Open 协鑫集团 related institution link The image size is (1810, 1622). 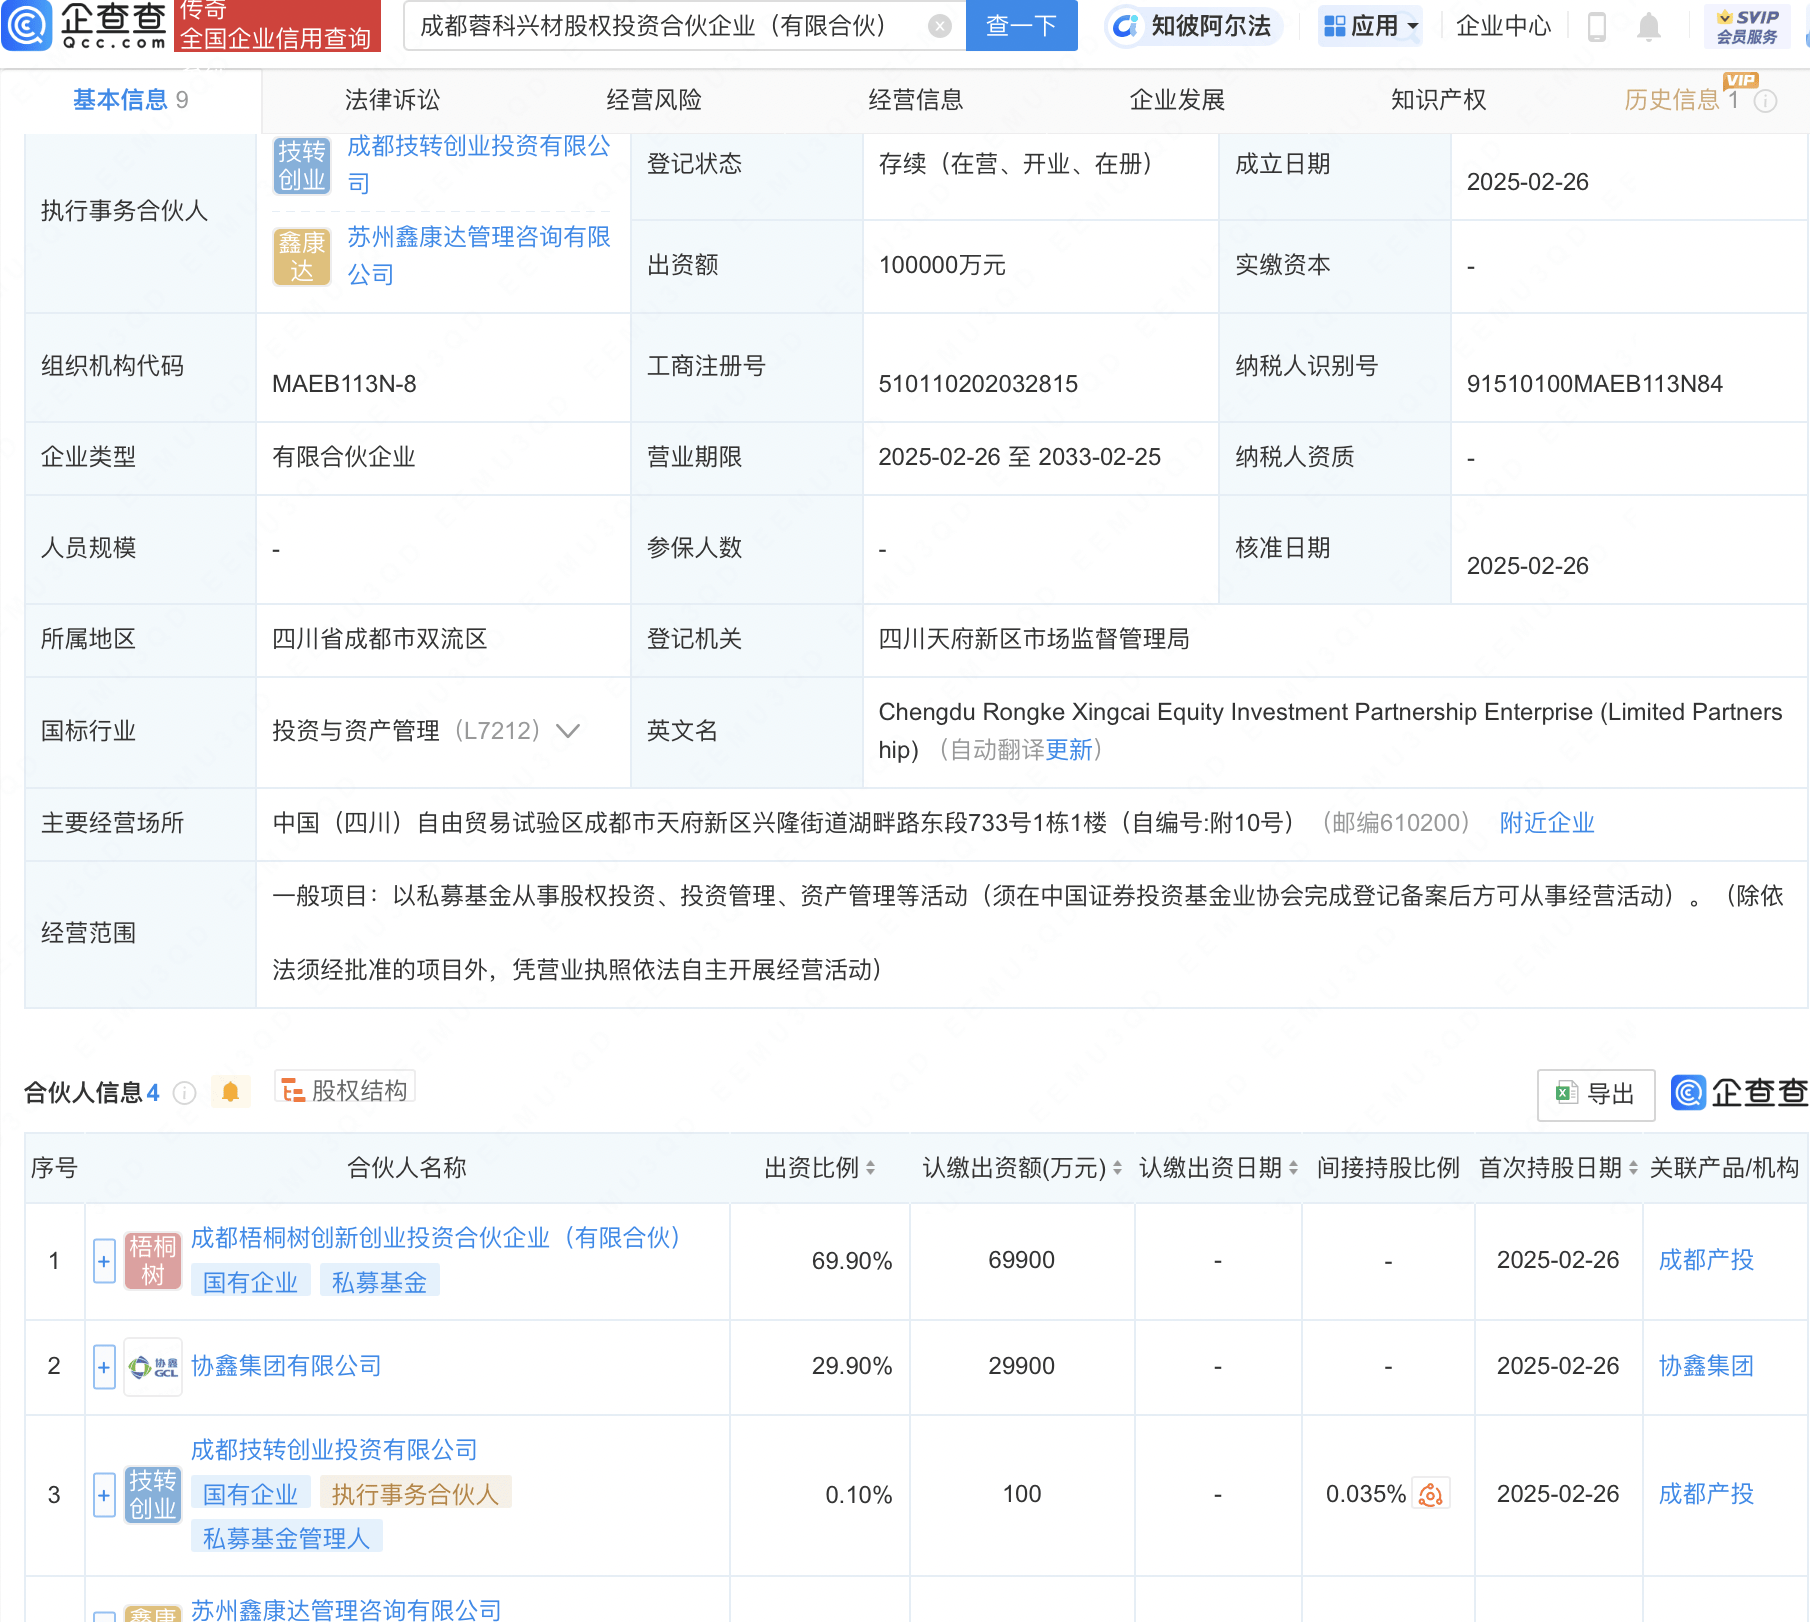(x=1706, y=1366)
